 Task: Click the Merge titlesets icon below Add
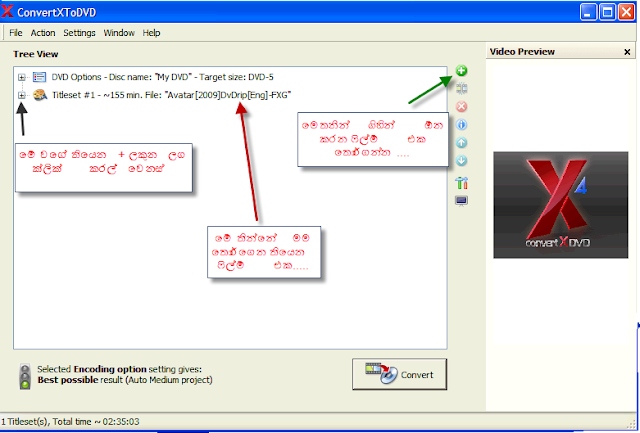click(461, 88)
